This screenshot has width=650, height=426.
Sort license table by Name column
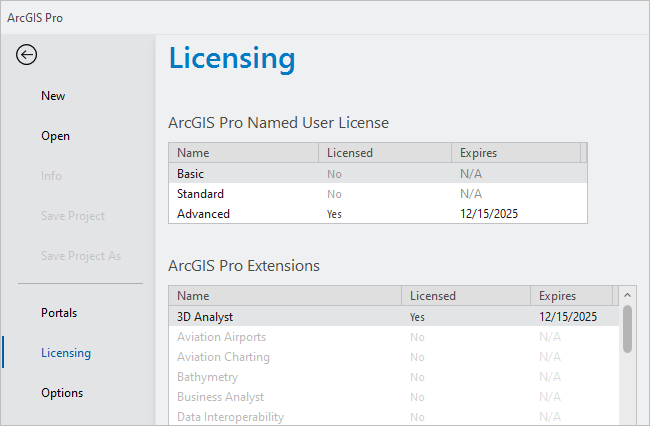coord(244,153)
